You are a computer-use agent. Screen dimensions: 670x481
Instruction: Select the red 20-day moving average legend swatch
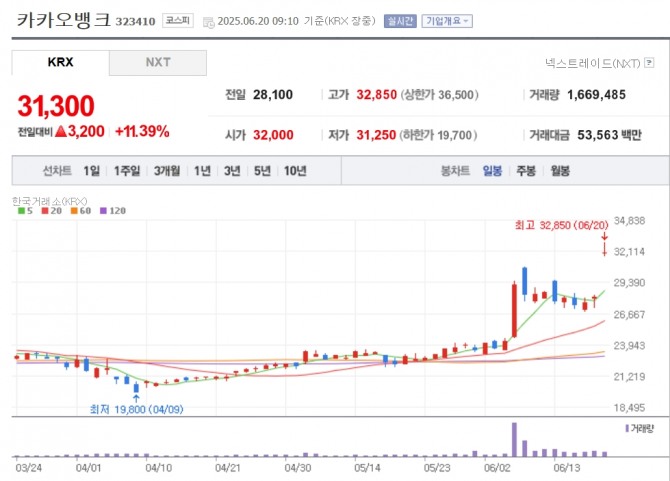click(45, 211)
